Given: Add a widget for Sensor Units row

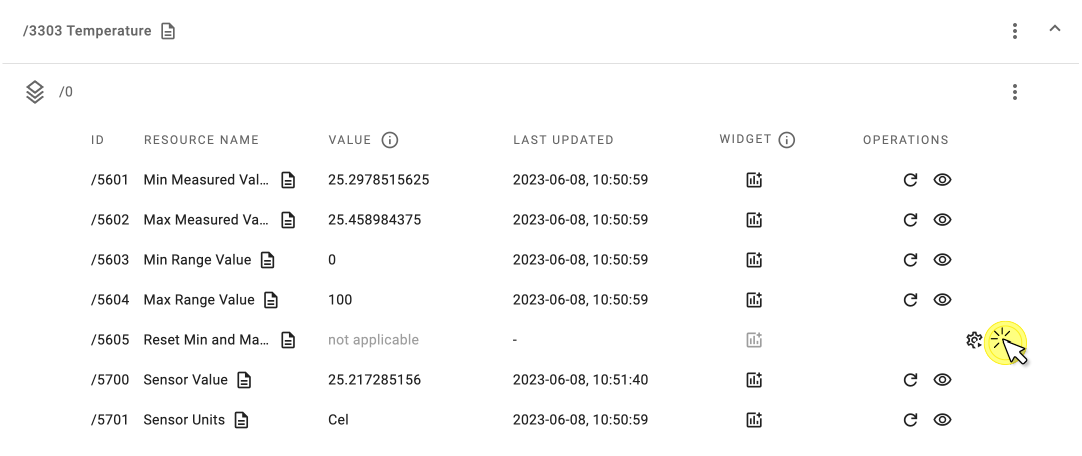Looking at the screenshot, I should coord(754,420).
